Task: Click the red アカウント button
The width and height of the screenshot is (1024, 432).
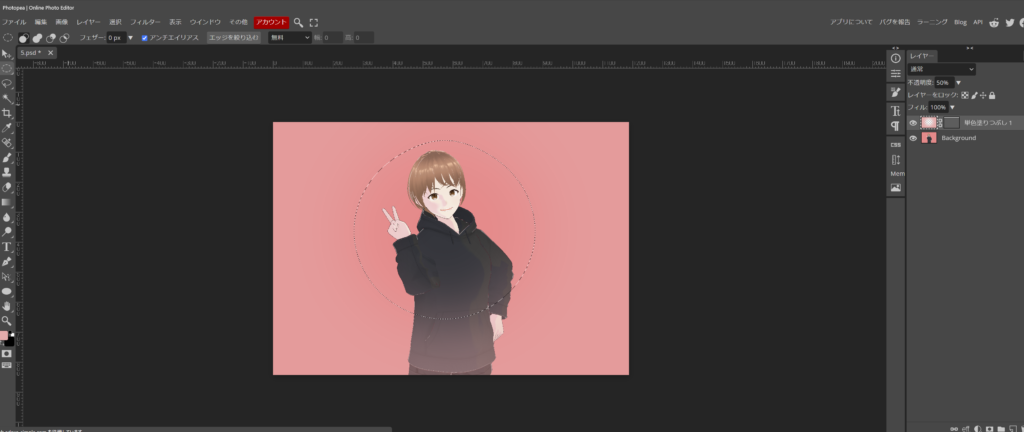Action: 271,21
